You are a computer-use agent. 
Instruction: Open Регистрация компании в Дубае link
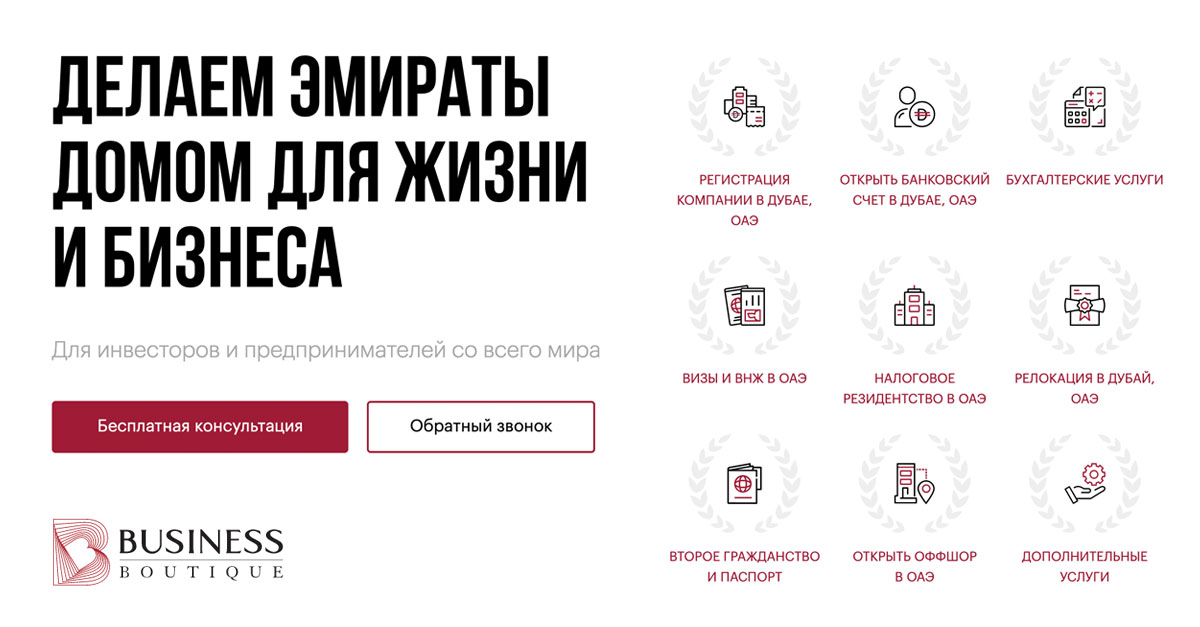(744, 200)
